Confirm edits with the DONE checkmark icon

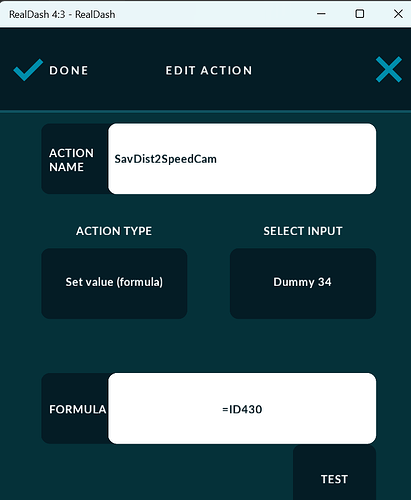click(x=28, y=70)
